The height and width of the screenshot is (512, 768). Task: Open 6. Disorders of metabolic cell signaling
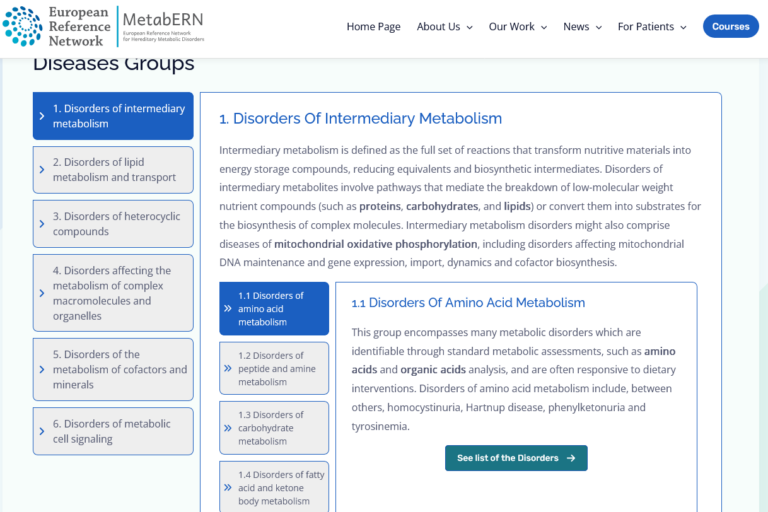[x=113, y=431]
